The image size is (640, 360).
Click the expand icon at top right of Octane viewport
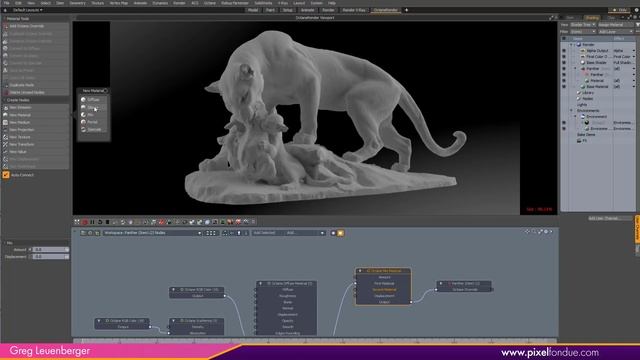point(551,18)
